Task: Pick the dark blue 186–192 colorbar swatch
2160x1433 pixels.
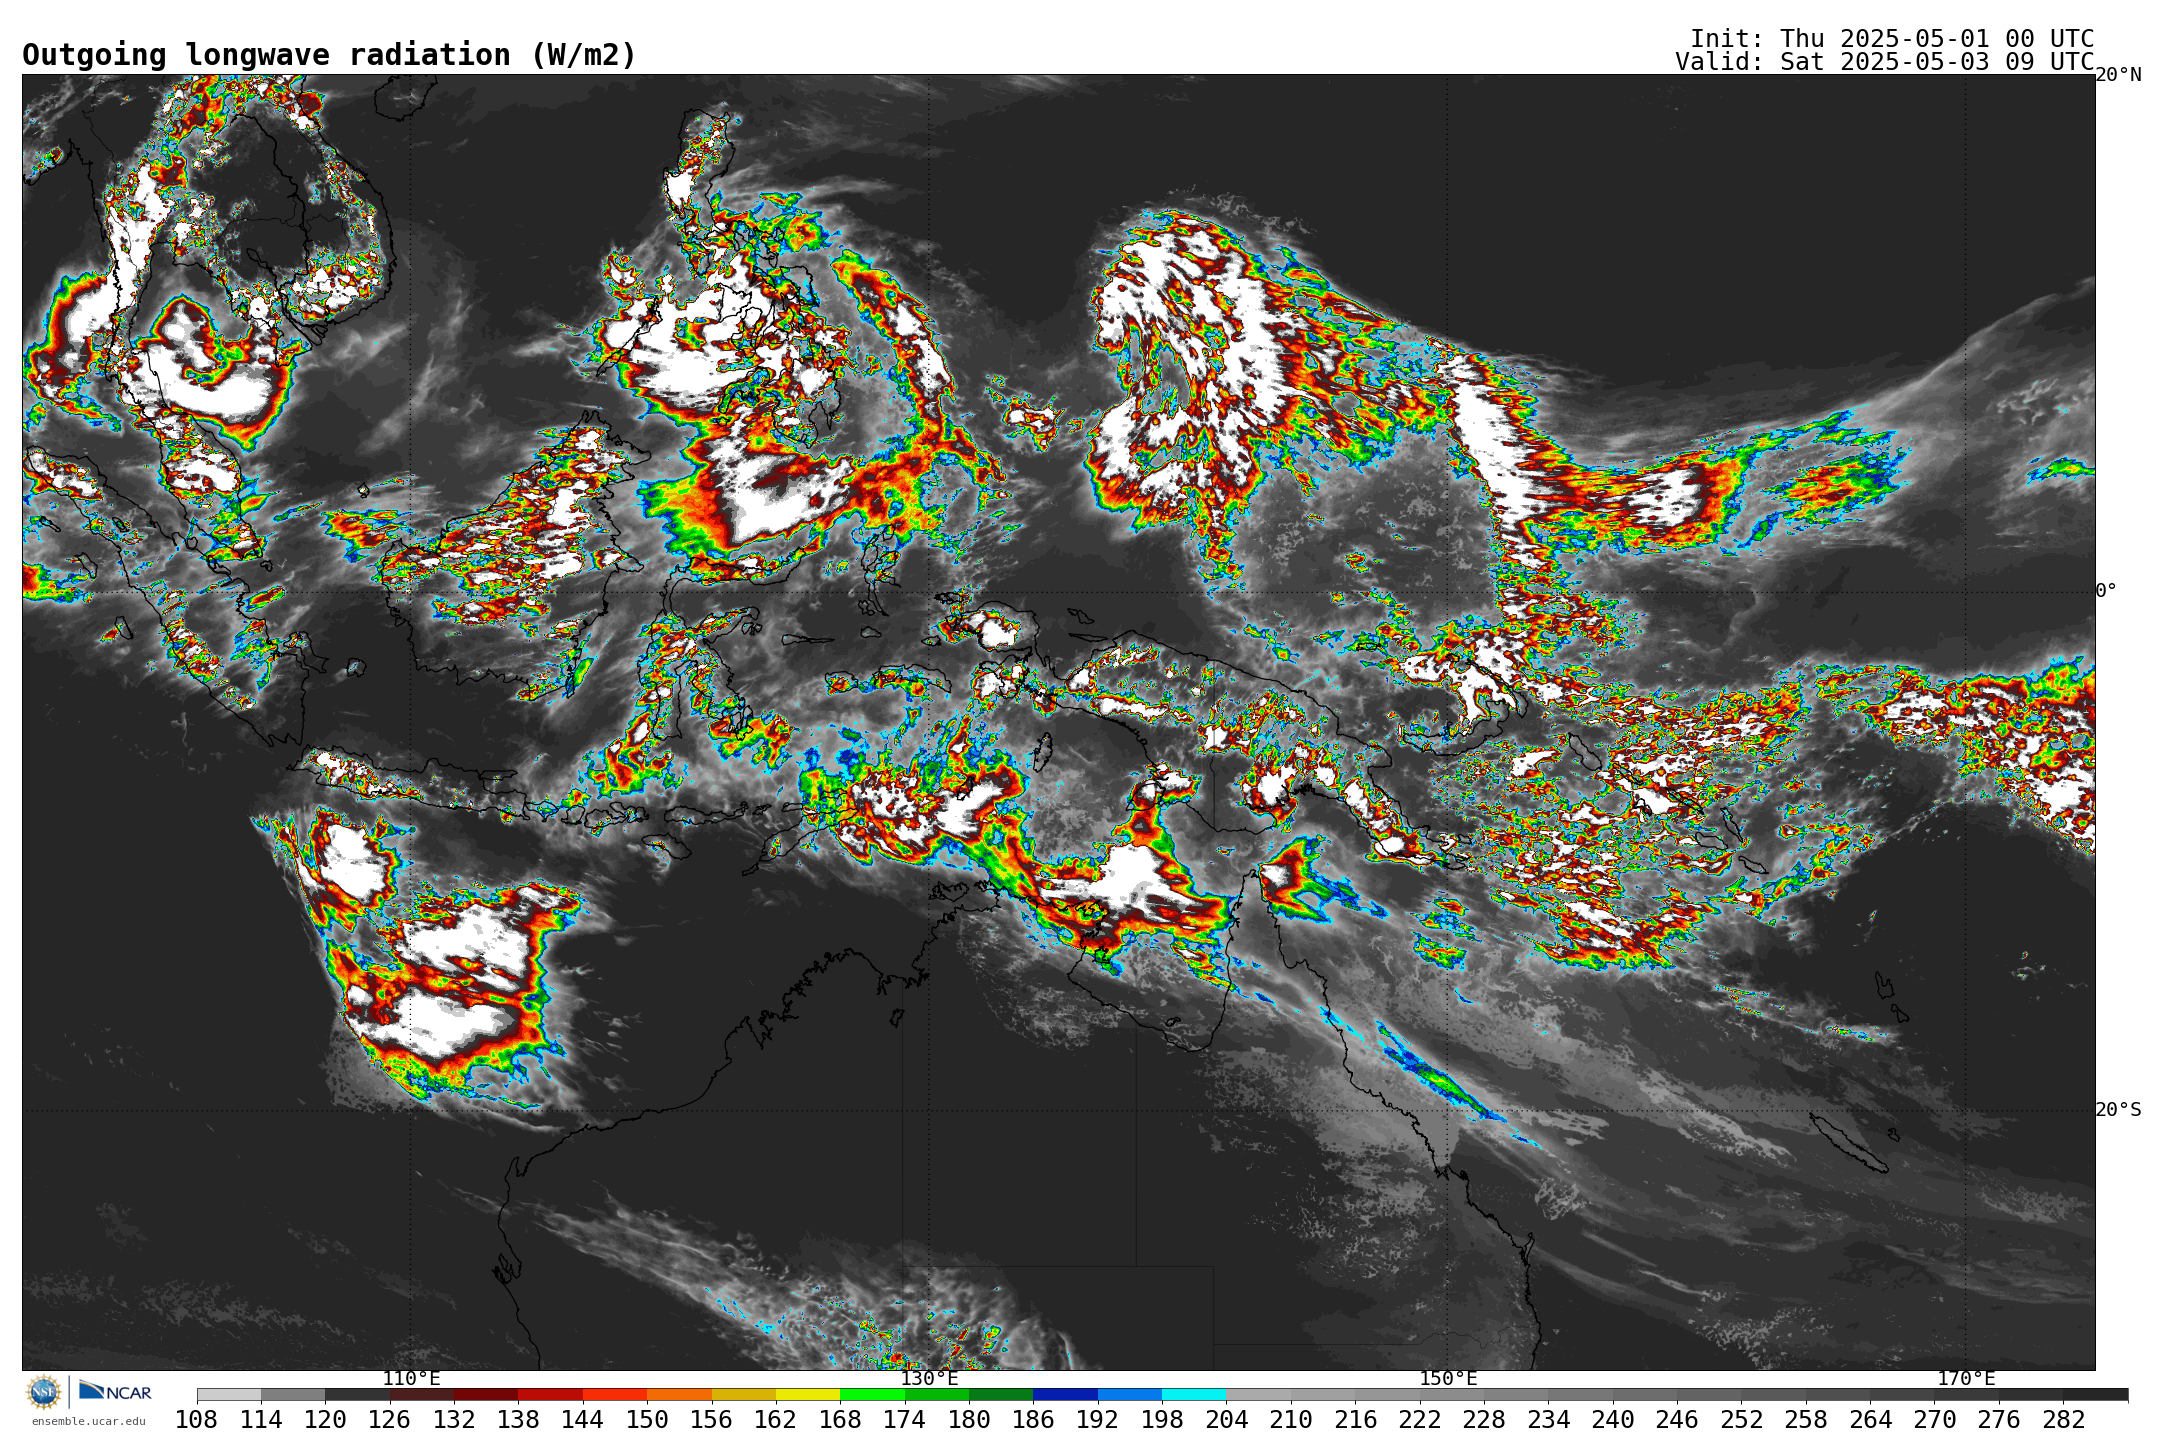Action: pyautogui.click(x=1065, y=1395)
